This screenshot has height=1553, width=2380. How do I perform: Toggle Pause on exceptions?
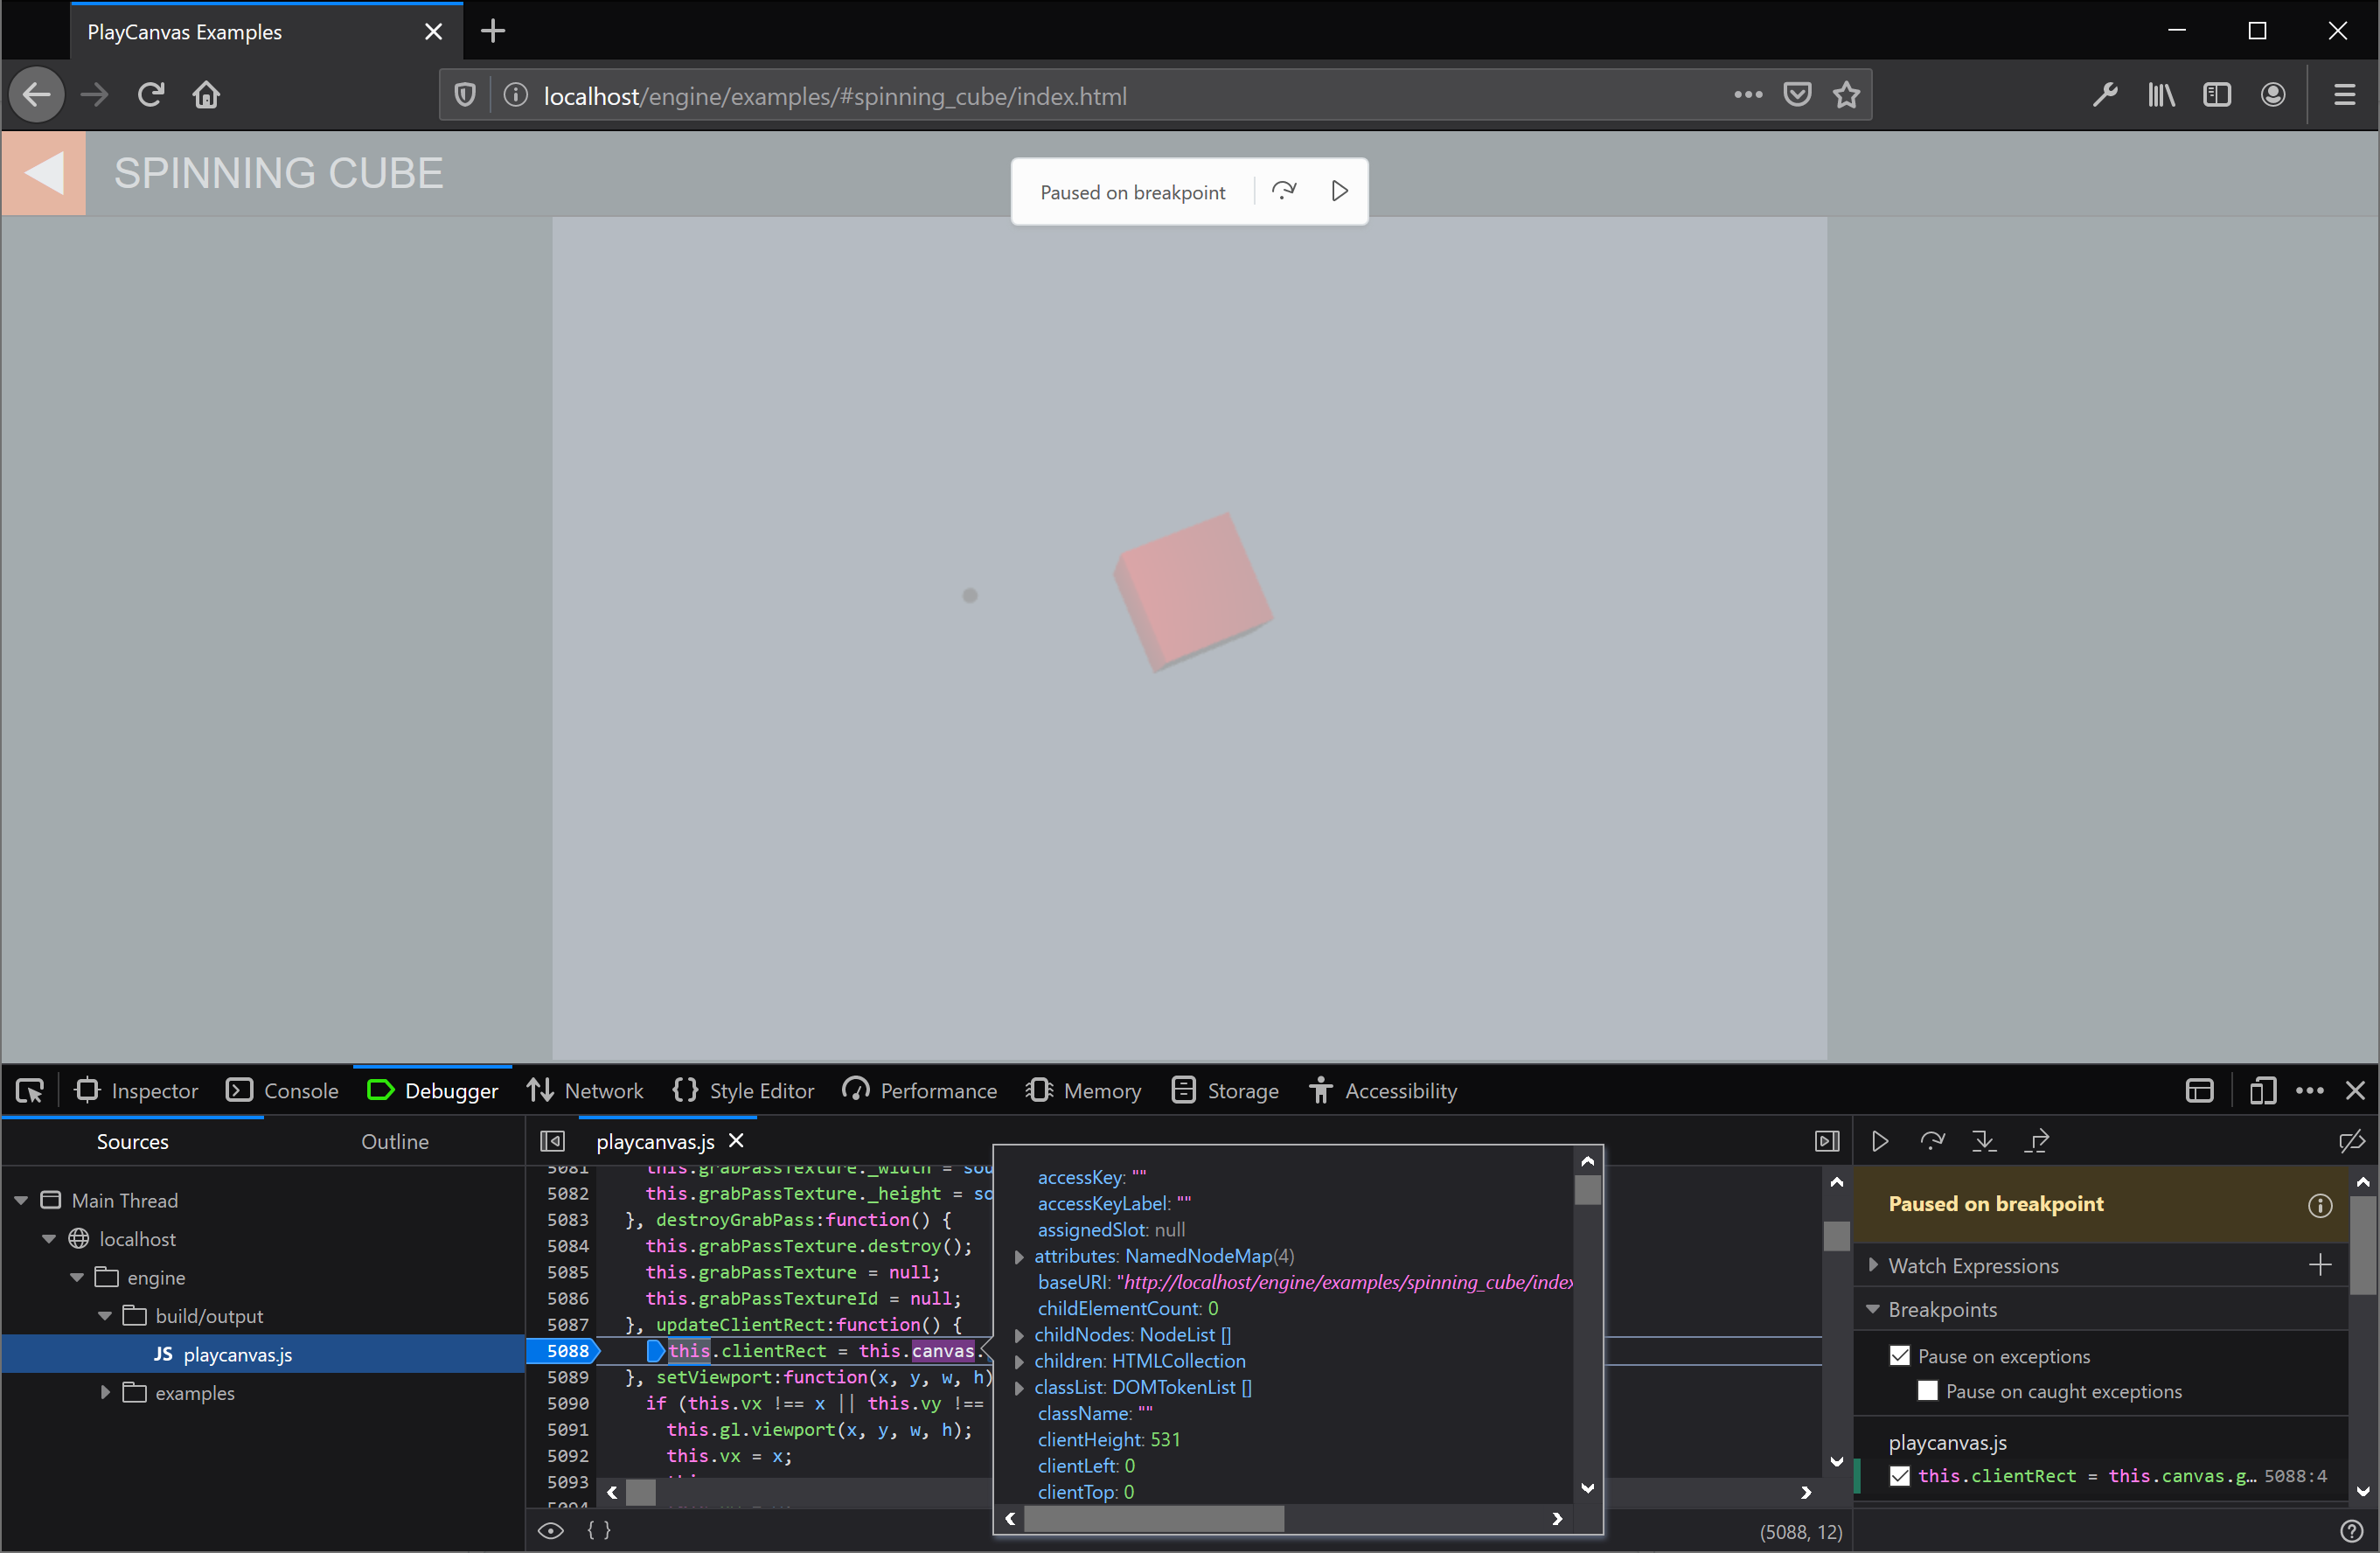[x=1901, y=1355]
